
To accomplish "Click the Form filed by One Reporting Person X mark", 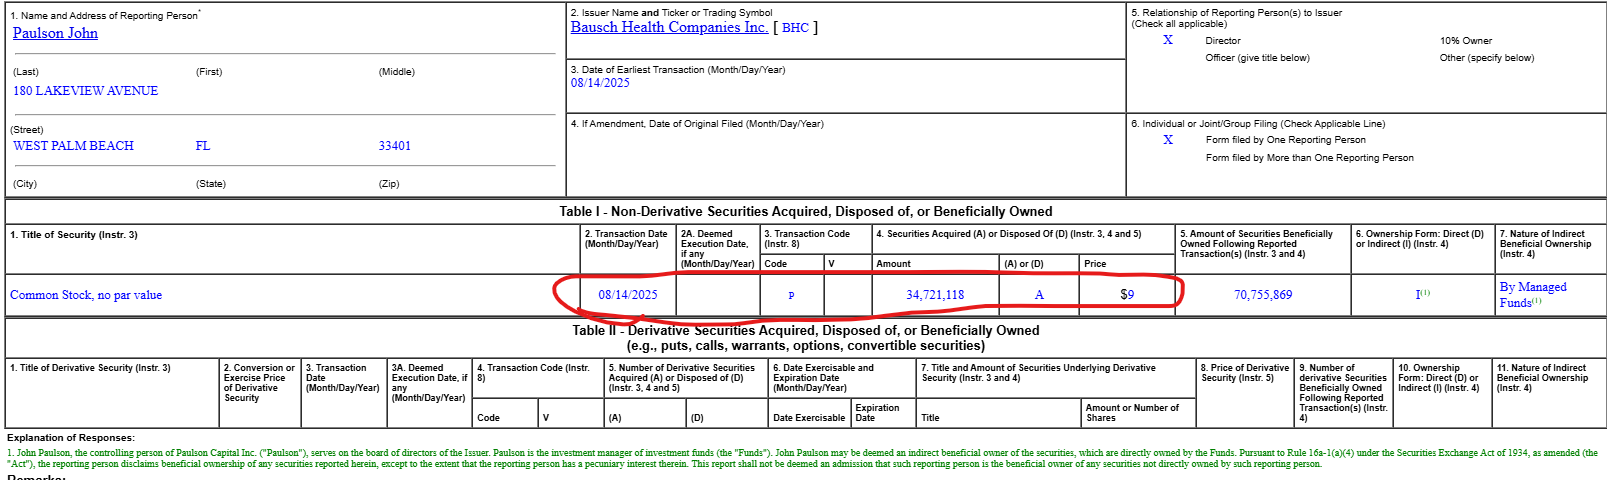I will tap(1167, 140).
